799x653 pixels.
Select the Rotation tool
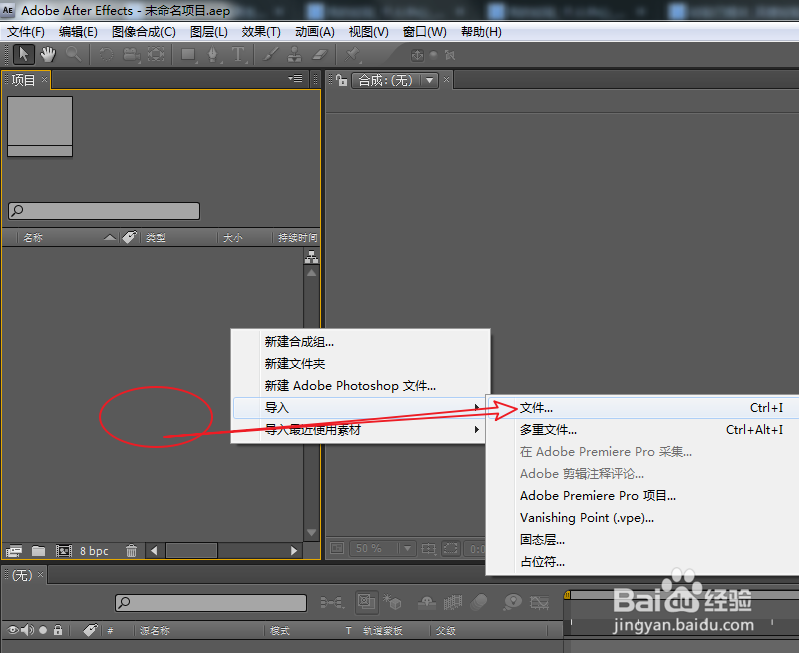(106, 54)
